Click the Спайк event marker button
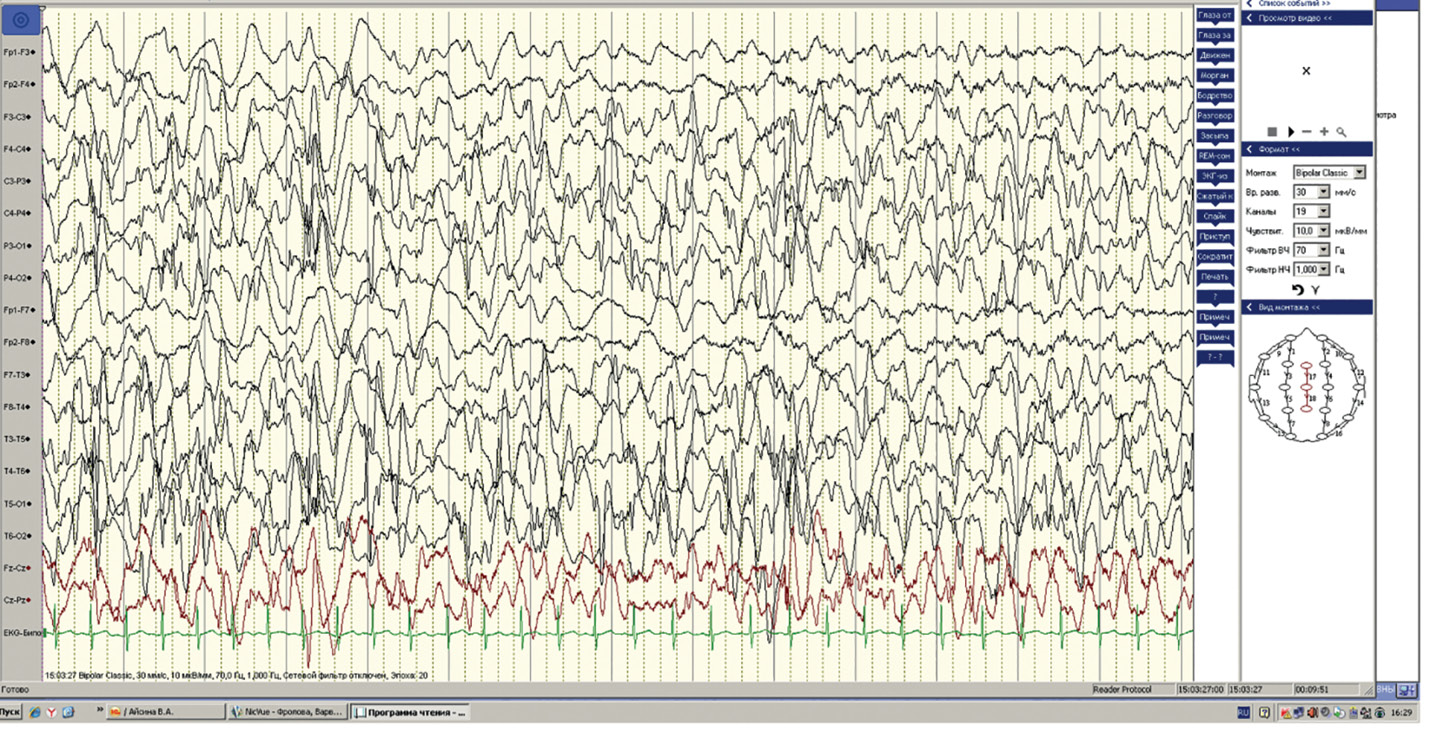This screenshot has height=734, width=1436. tap(1215, 216)
